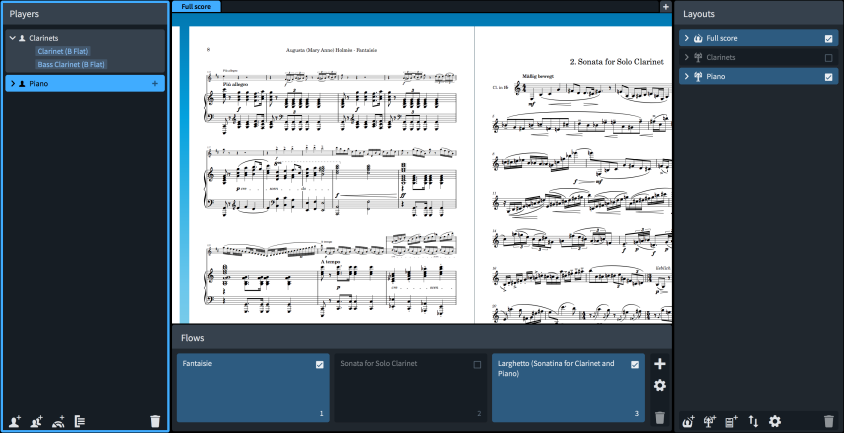
Task: Expand the Clarinets layout entry
Action: [686, 57]
